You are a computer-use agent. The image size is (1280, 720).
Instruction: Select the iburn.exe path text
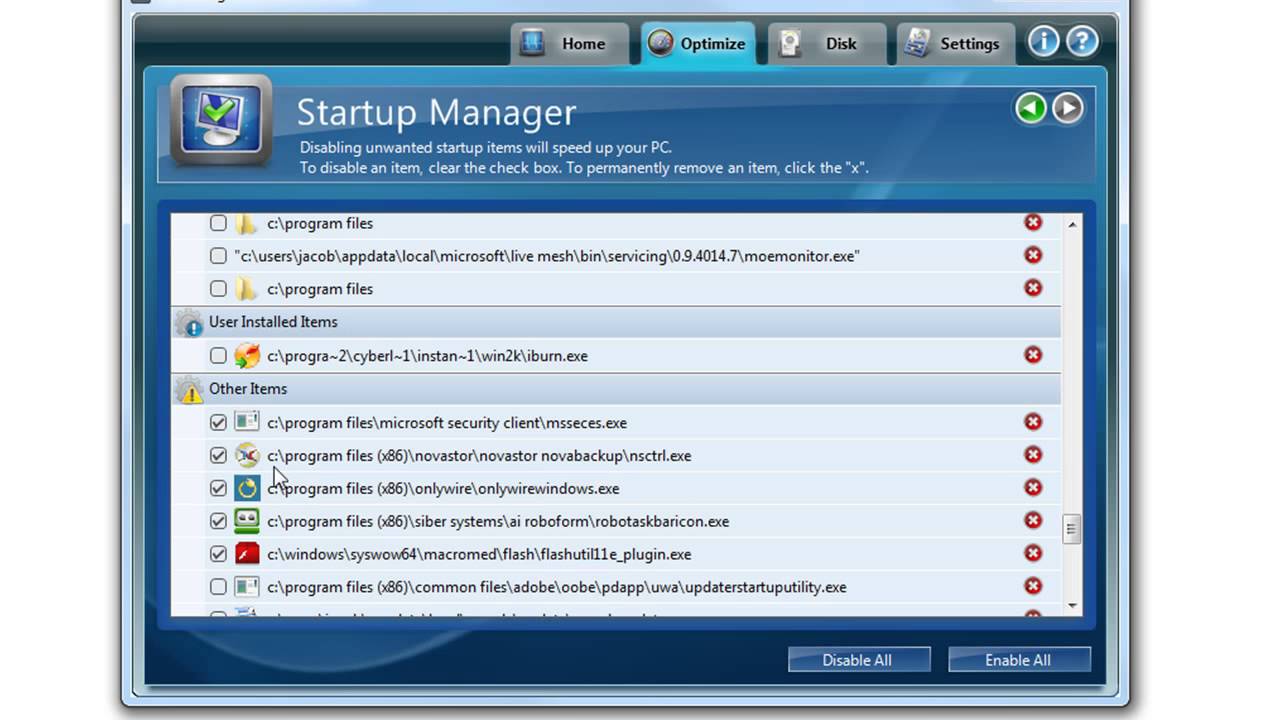point(427,356)
